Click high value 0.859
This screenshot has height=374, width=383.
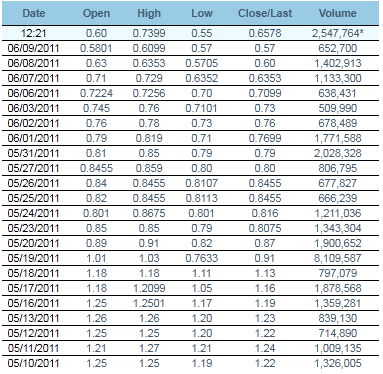point(149,168)
